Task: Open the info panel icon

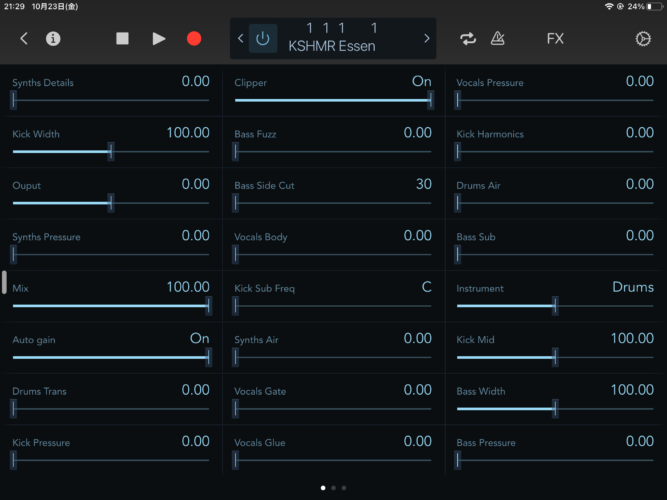Action: click(x=53, y=39)
